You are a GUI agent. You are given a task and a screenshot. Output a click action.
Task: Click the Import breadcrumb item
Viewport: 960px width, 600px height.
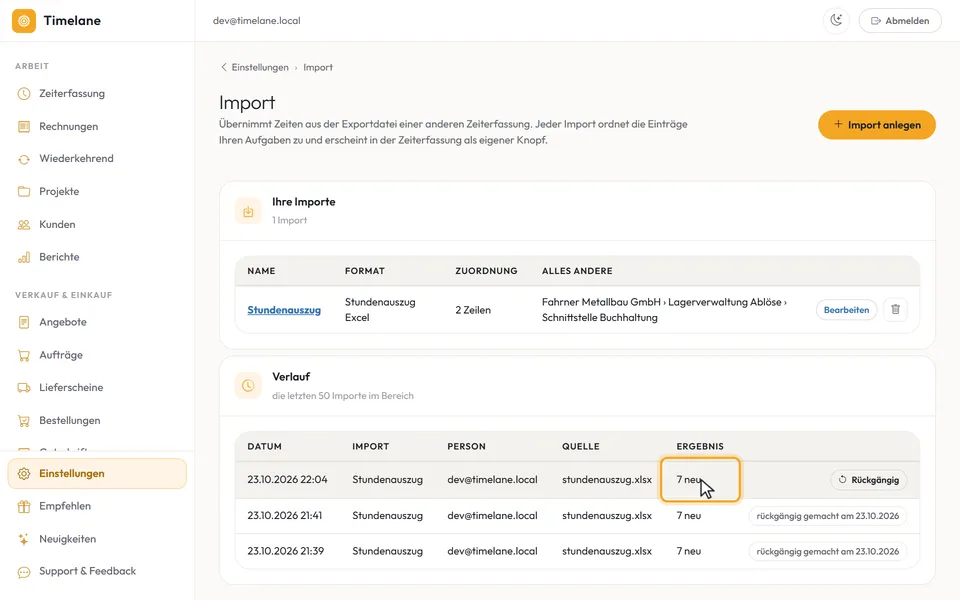[x=318, y=67]
